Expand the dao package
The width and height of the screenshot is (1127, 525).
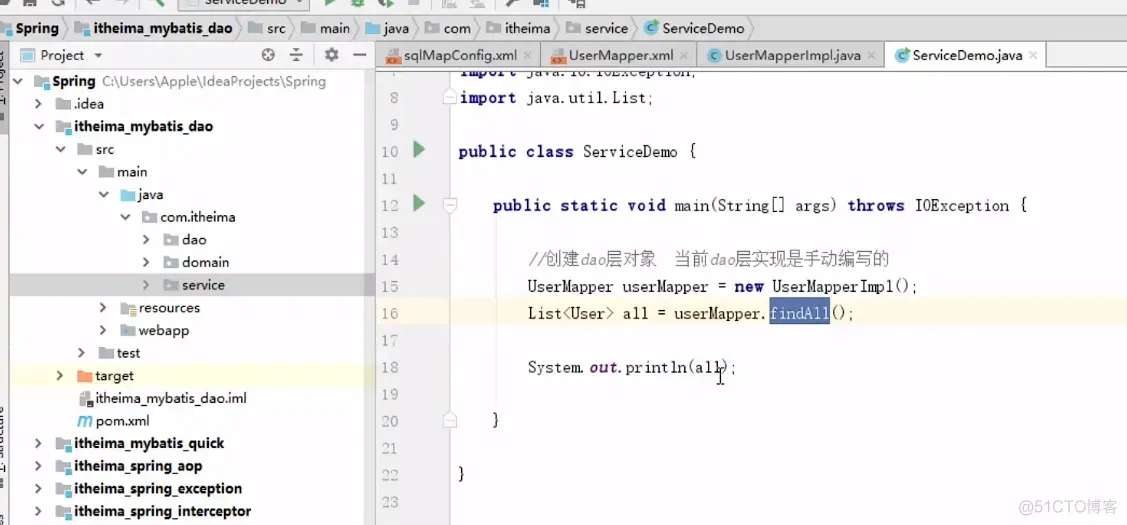[146, 239]
